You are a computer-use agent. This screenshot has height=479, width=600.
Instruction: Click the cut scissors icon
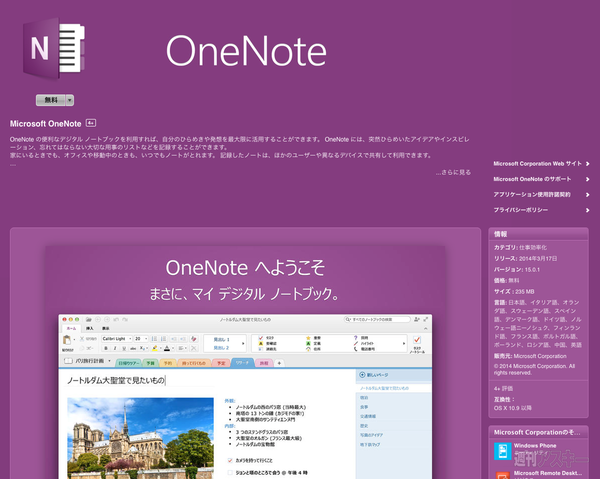pyautogui.click(x=82, y=339)
